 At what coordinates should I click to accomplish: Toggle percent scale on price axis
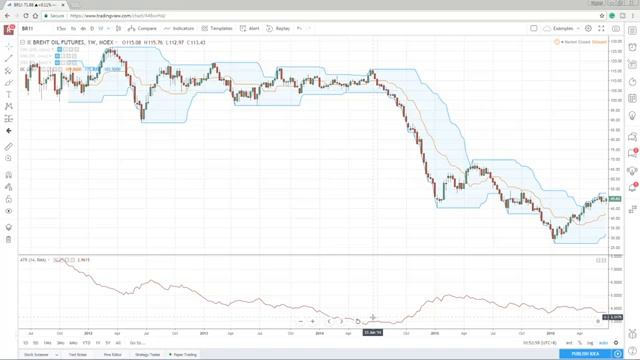click(x=580, y=343)
